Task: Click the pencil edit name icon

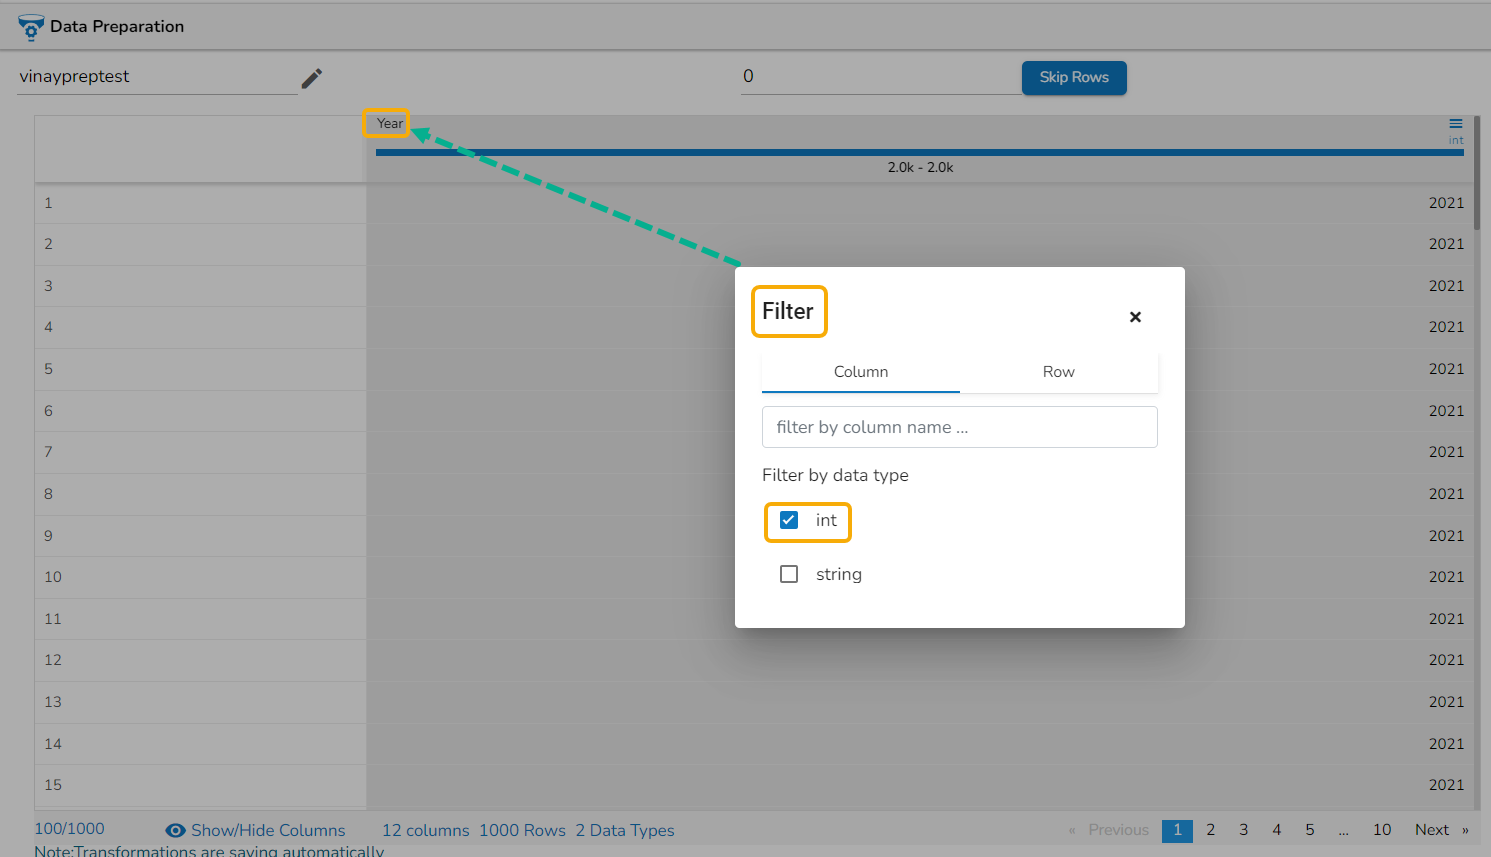Action: click(x=312, y=78)
